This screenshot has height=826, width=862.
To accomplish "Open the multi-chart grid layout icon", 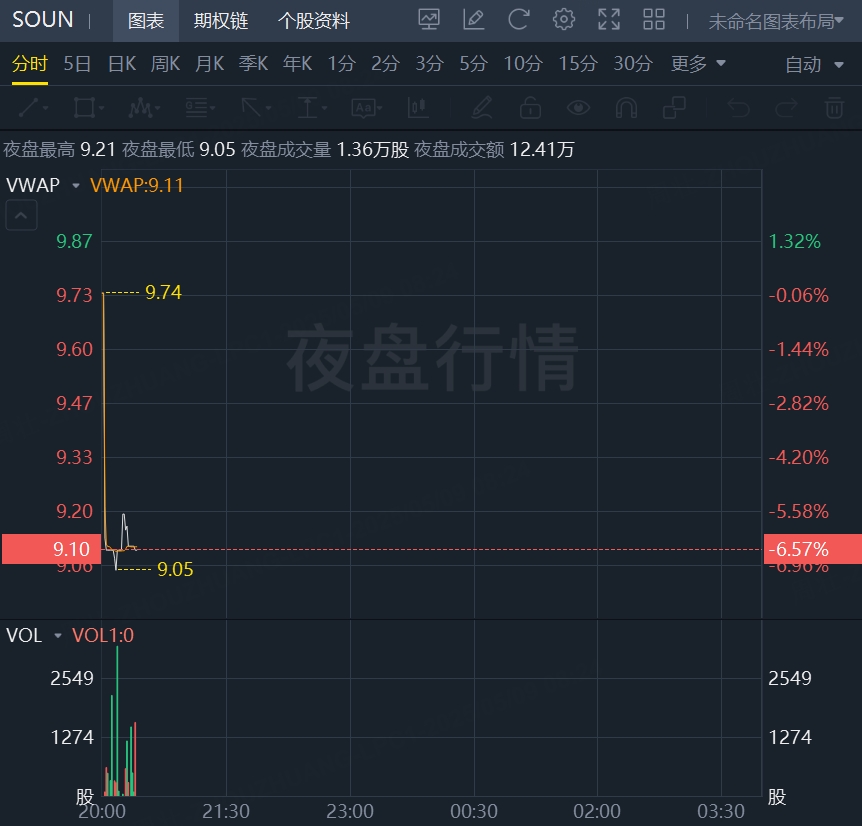I will click(654, 20).
